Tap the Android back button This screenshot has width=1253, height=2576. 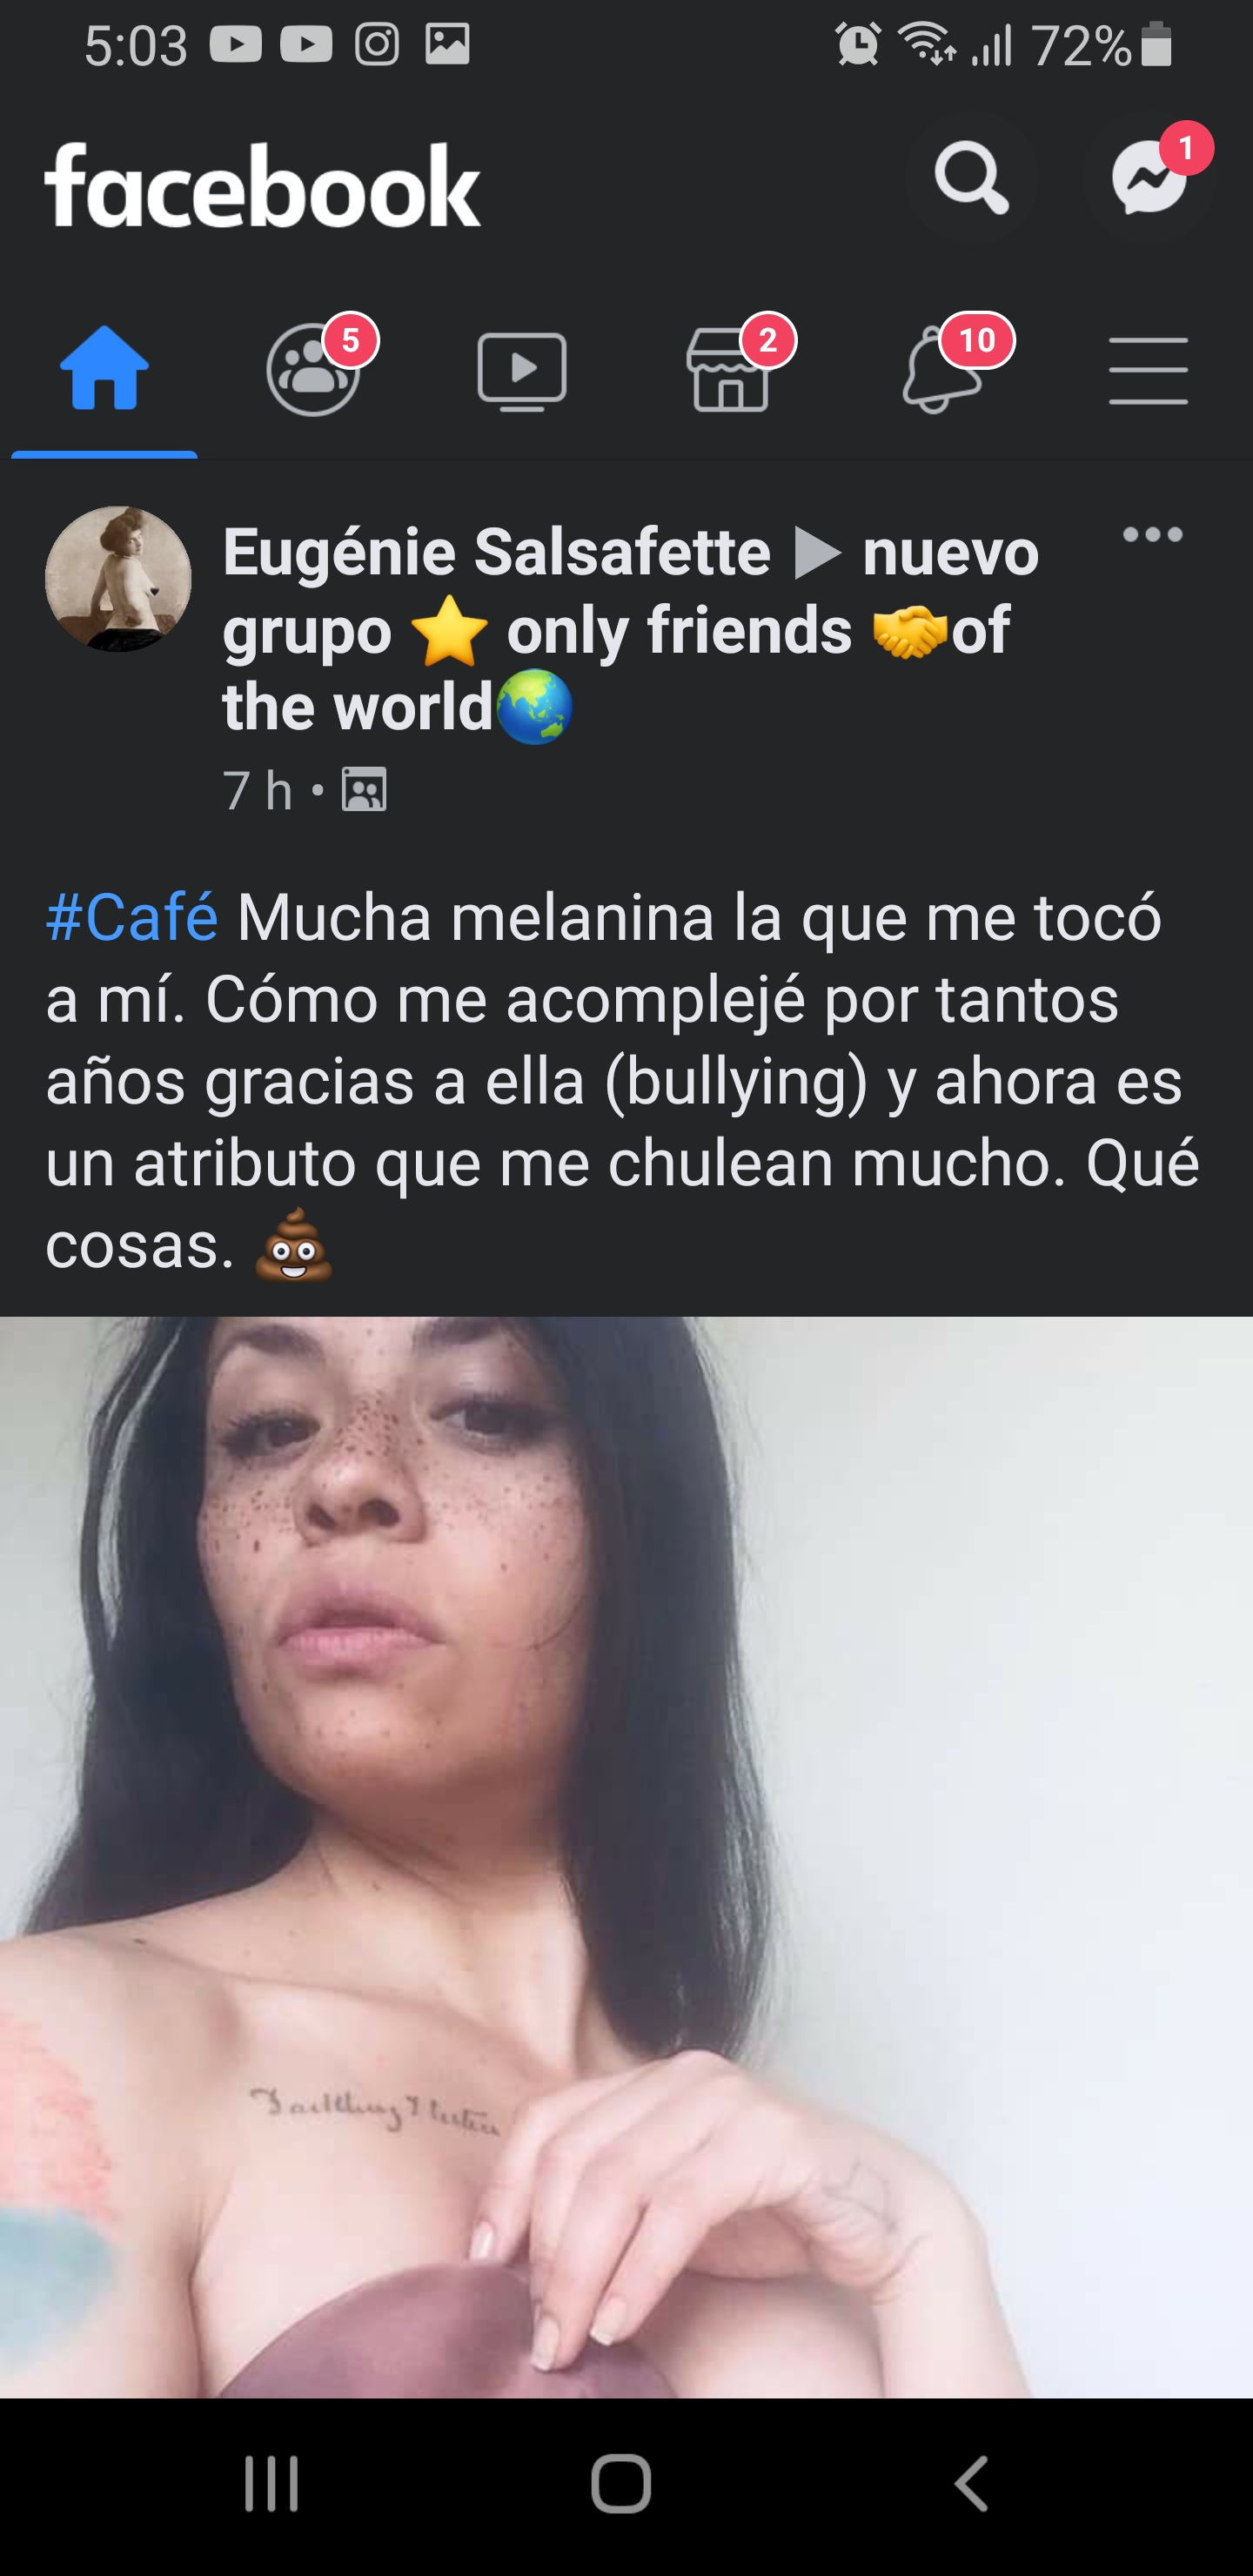(971, 2484)
